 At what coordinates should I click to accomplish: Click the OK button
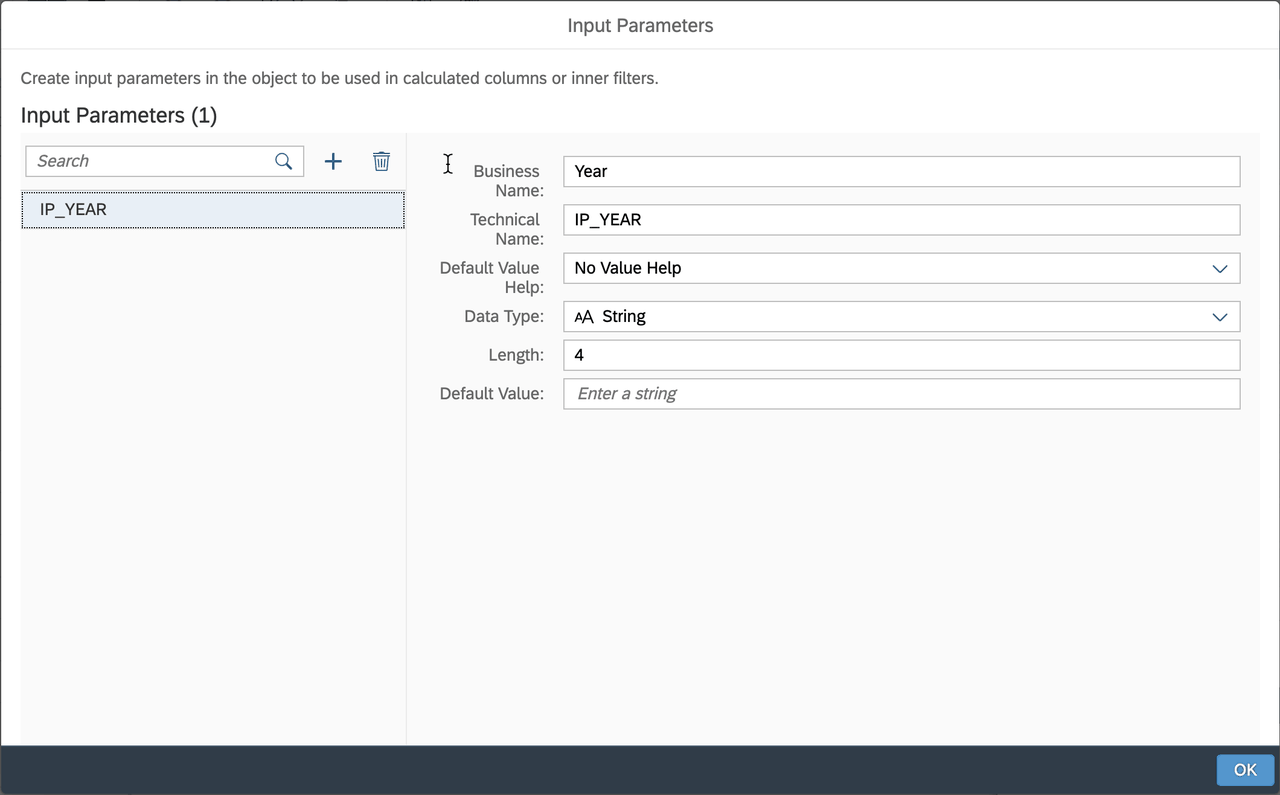(1244, 769)
